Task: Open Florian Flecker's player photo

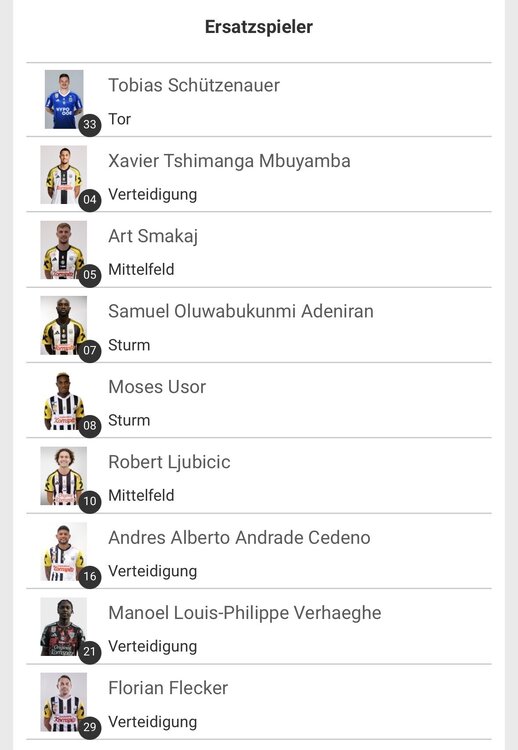Action: pos(64,702)
